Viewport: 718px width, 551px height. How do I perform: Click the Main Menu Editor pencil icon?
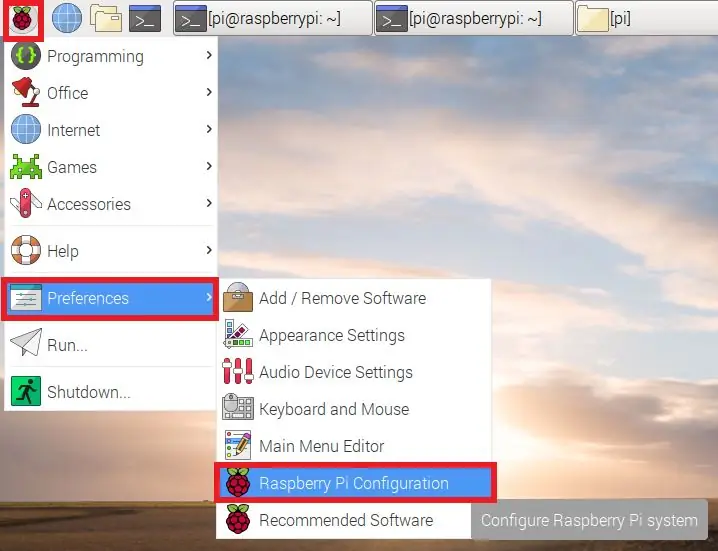tap(238, 445)
